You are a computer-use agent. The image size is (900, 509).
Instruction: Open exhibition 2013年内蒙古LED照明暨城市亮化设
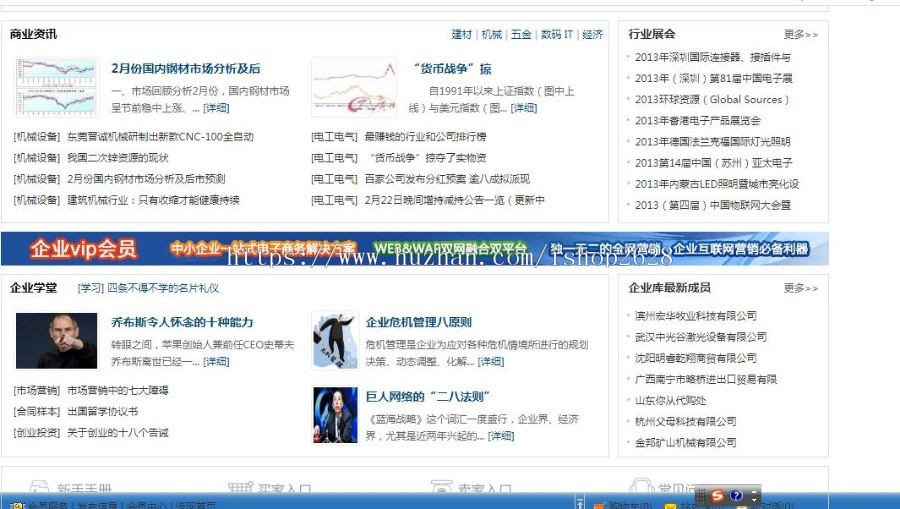716,184
